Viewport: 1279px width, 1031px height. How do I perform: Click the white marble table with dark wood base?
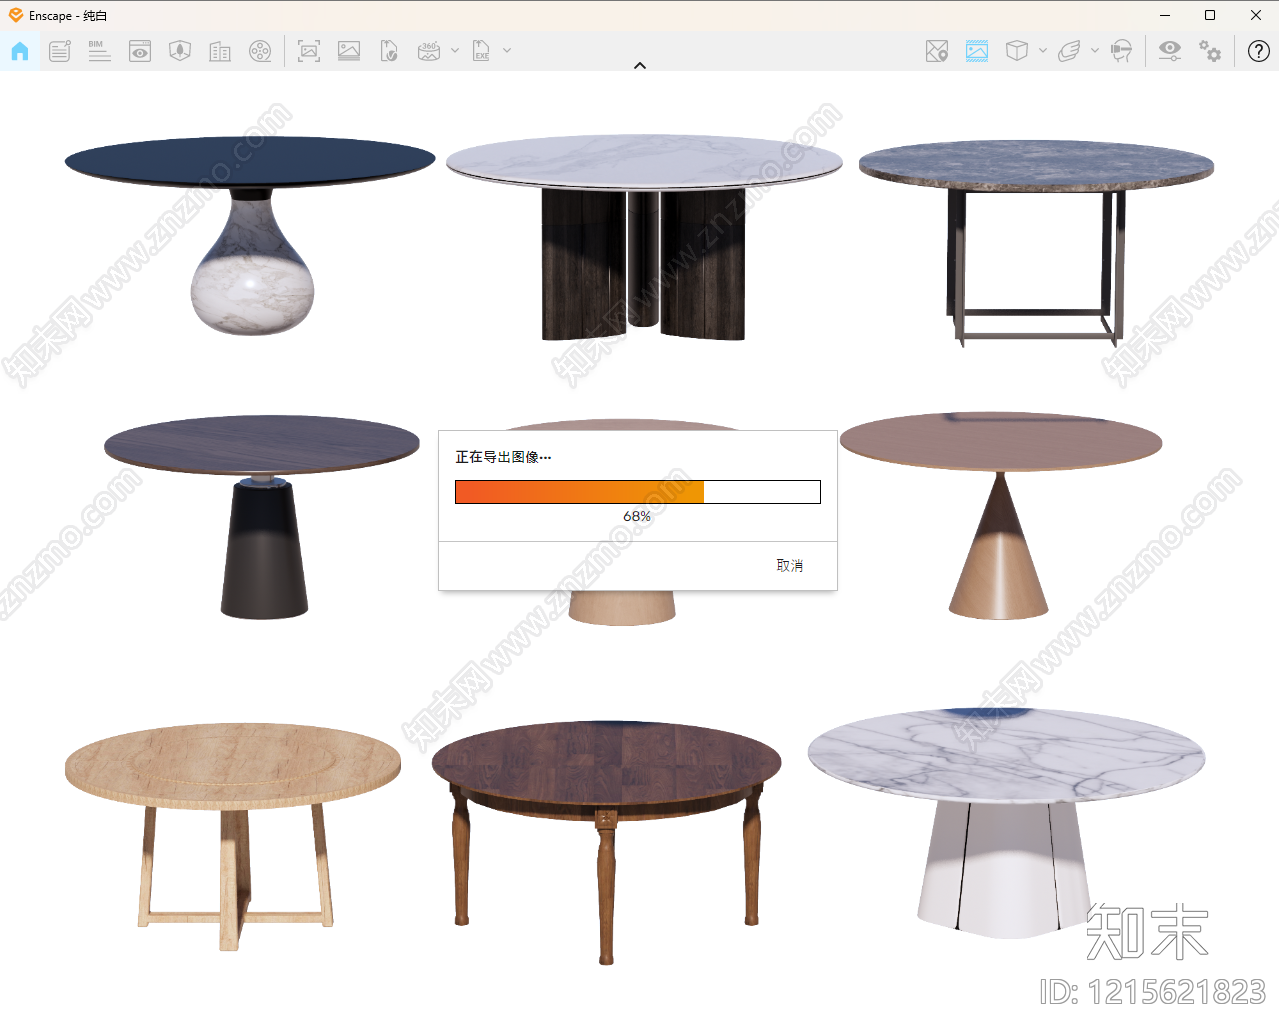tap(644, 238)
